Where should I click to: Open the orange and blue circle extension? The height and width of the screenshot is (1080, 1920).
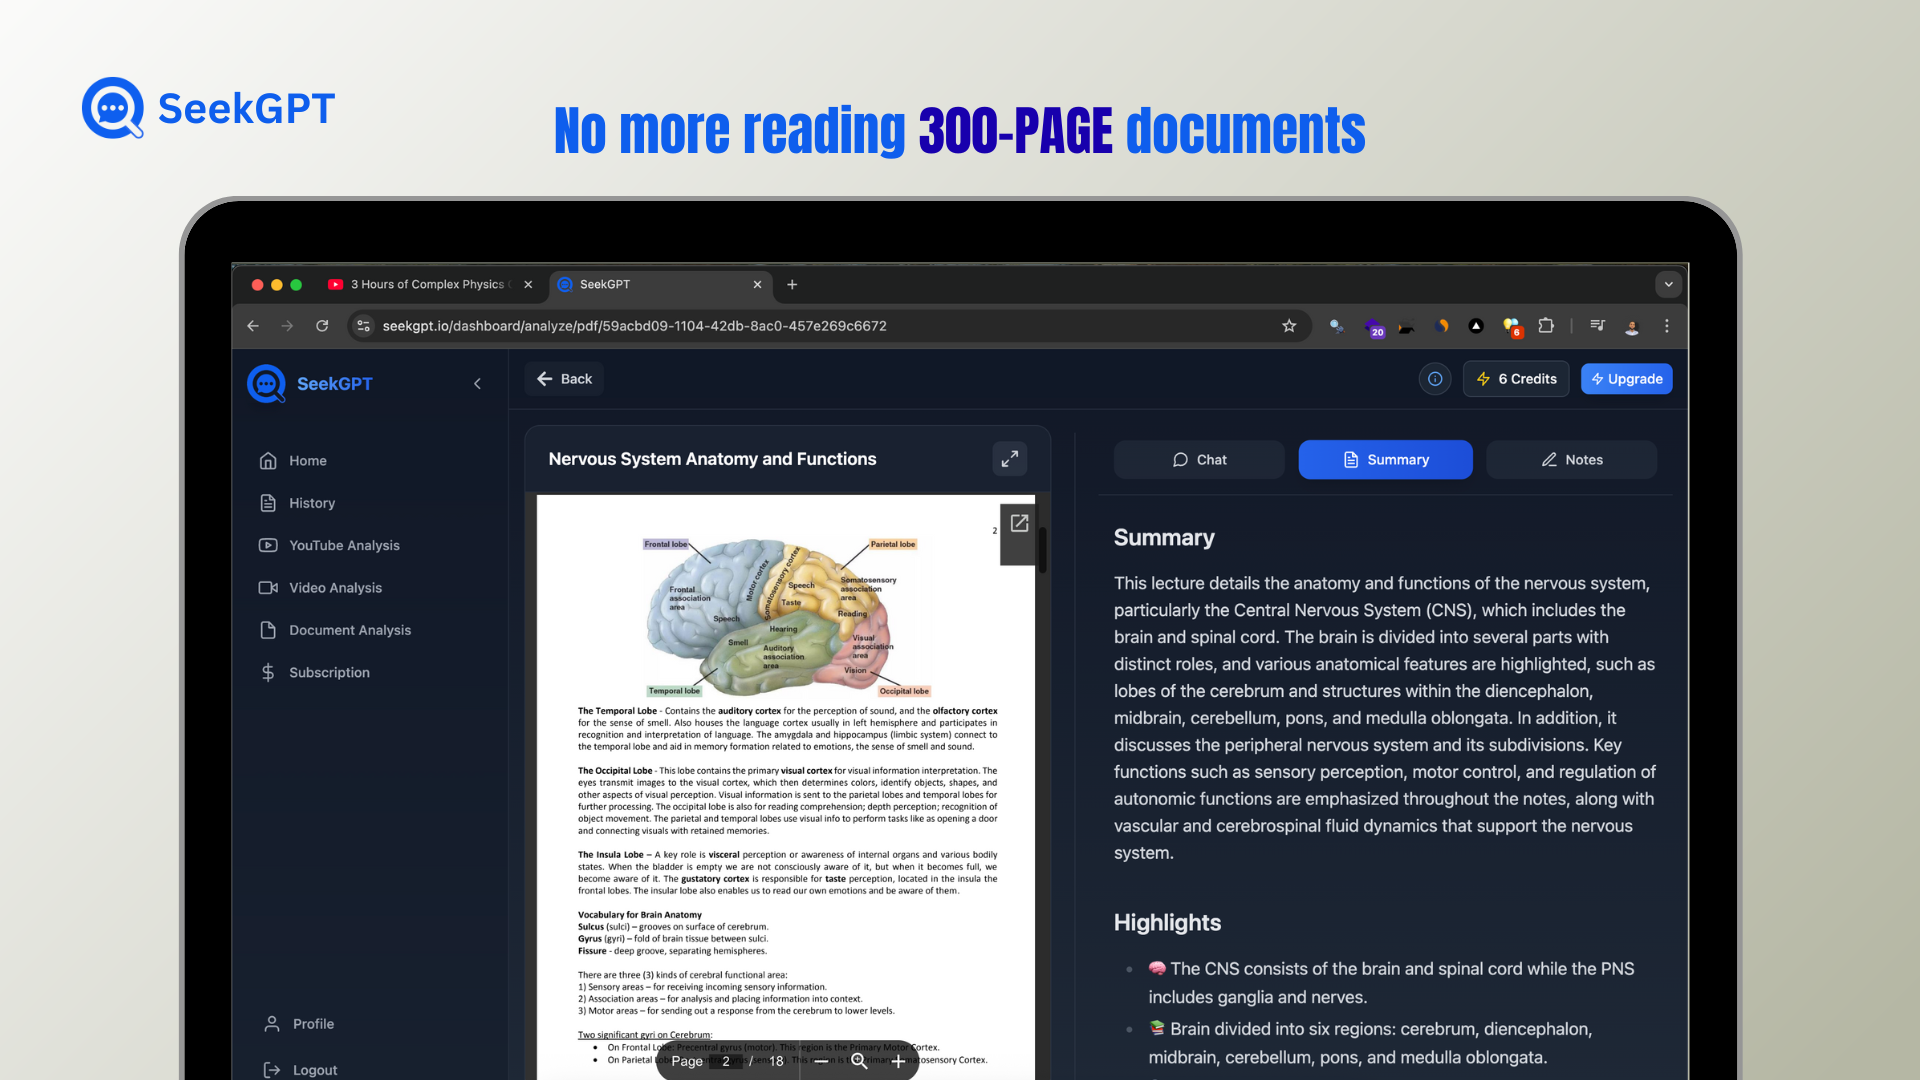[x=1441, y=326]
